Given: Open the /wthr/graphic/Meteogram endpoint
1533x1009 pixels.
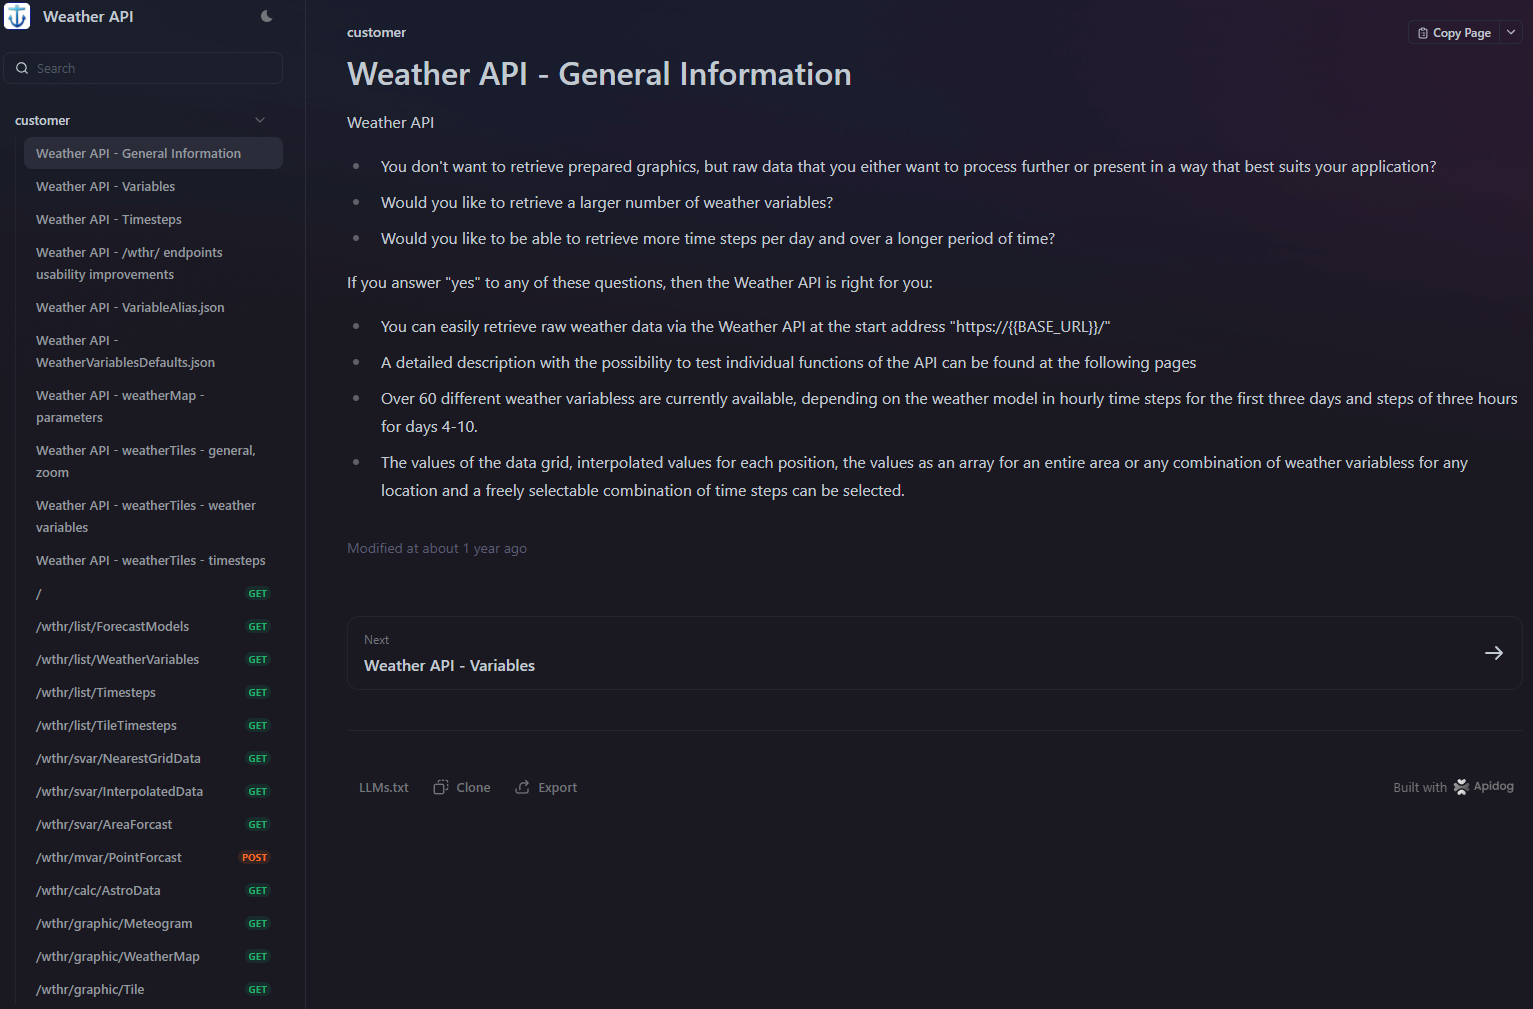Looking at the screenshot, I should [x=114, y=923].
